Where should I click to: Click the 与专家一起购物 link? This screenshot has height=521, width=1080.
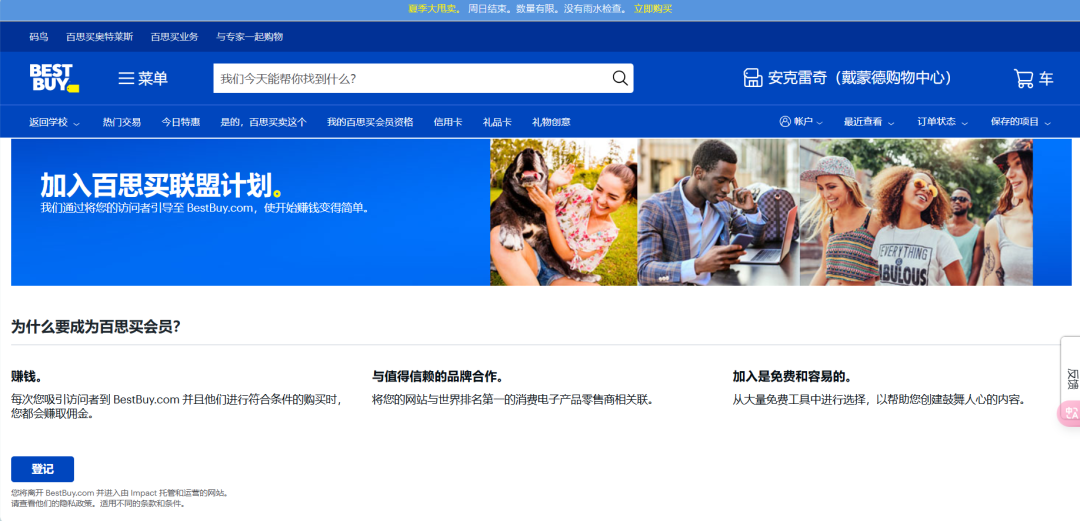[x=249, y=37]
